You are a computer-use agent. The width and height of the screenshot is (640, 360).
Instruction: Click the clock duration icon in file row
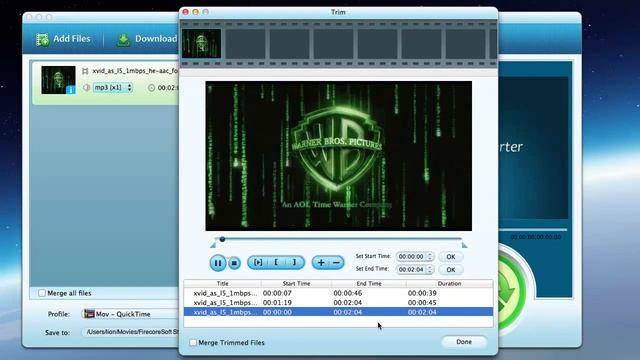[x=151, y=88]
